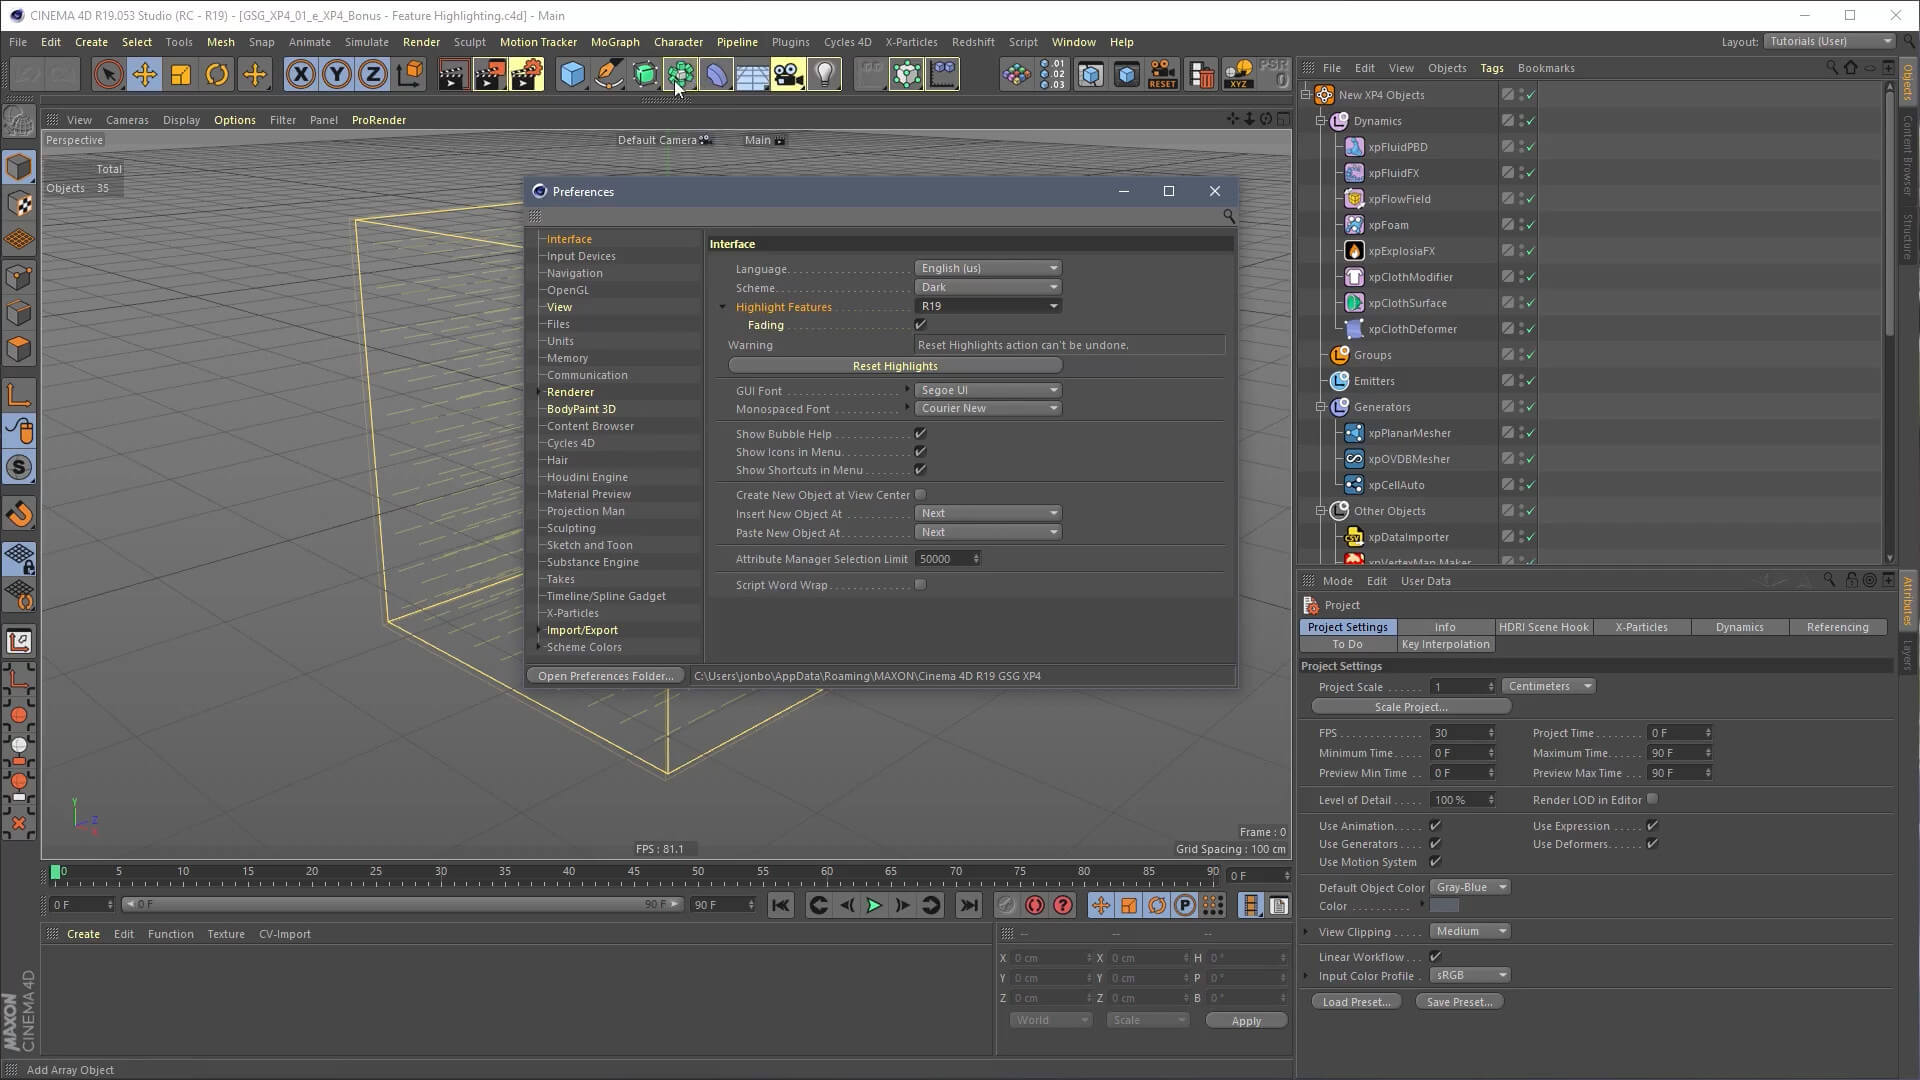Open the MoGraph menu

pyautogui.click(x=614, y=42)
